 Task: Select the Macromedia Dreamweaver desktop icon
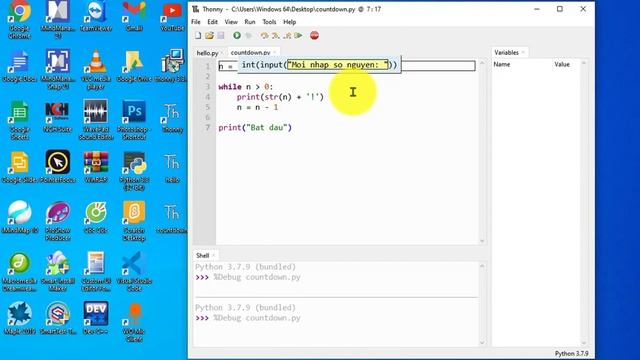20,272
